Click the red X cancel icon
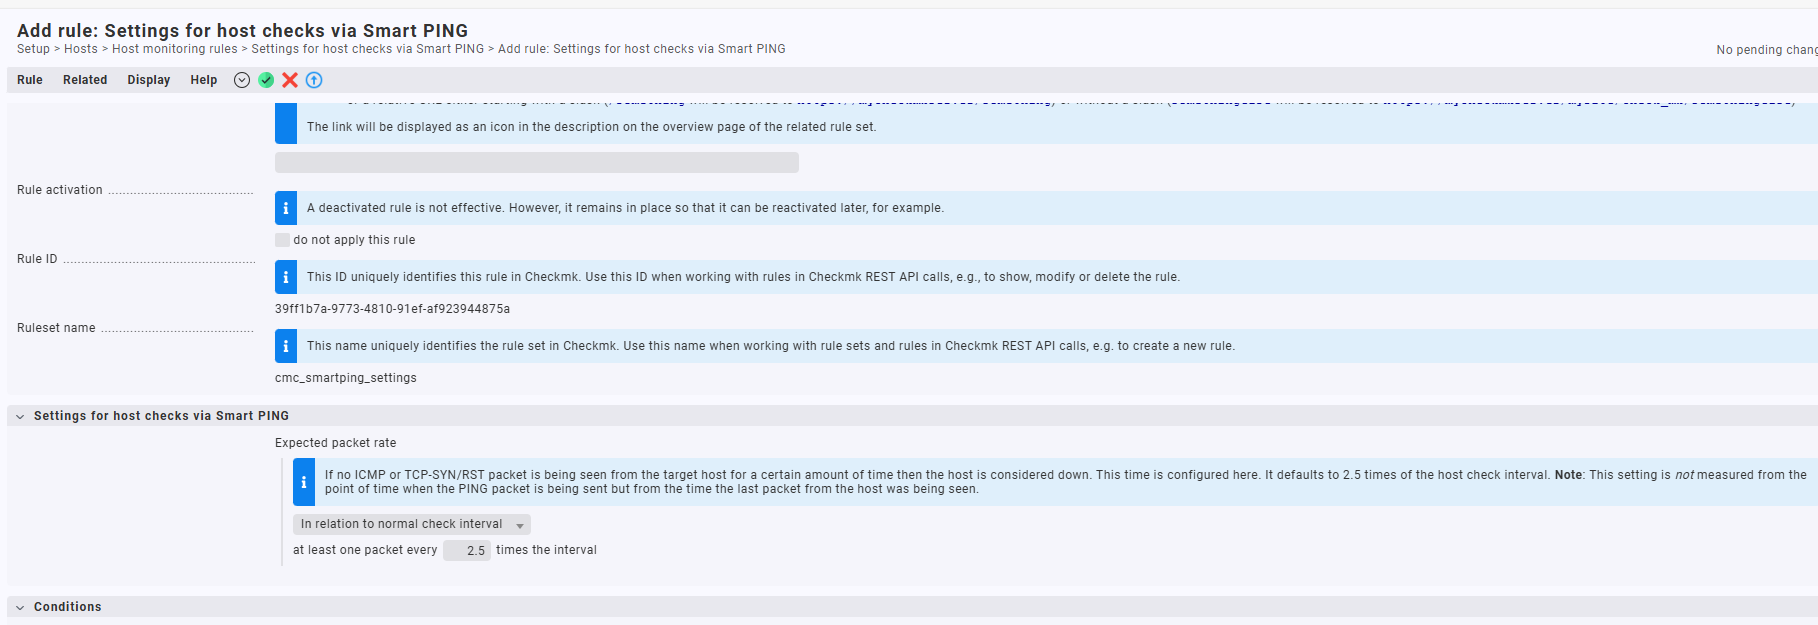1818x625 pixels. pos(290,80)
